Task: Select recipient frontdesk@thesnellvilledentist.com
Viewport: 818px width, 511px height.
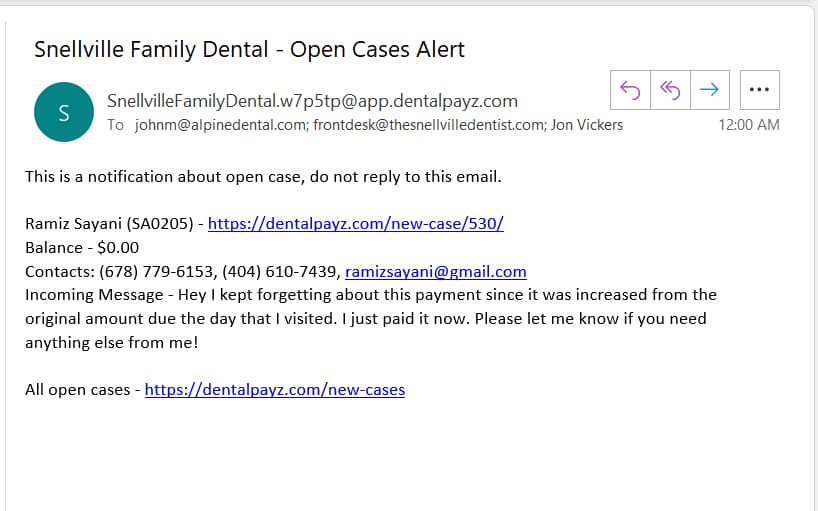Action: (430, 125)
